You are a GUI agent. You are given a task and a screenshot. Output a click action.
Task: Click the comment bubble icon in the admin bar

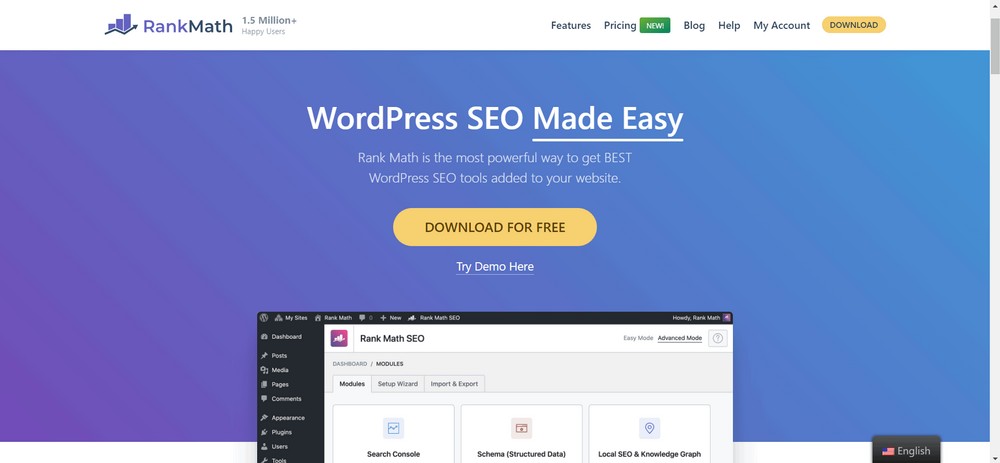[x=362, y=318]
